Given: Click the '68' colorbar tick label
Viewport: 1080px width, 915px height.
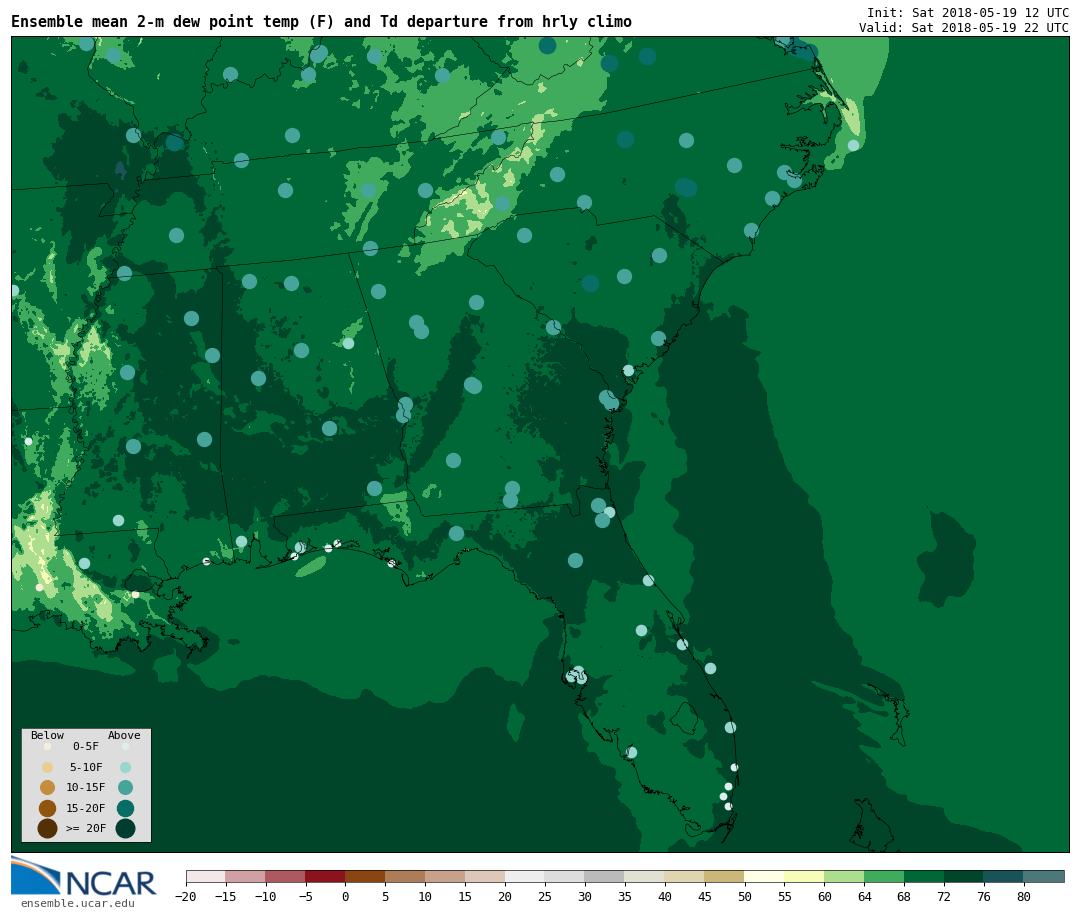Looking at the screenshot, I should 904,896.
